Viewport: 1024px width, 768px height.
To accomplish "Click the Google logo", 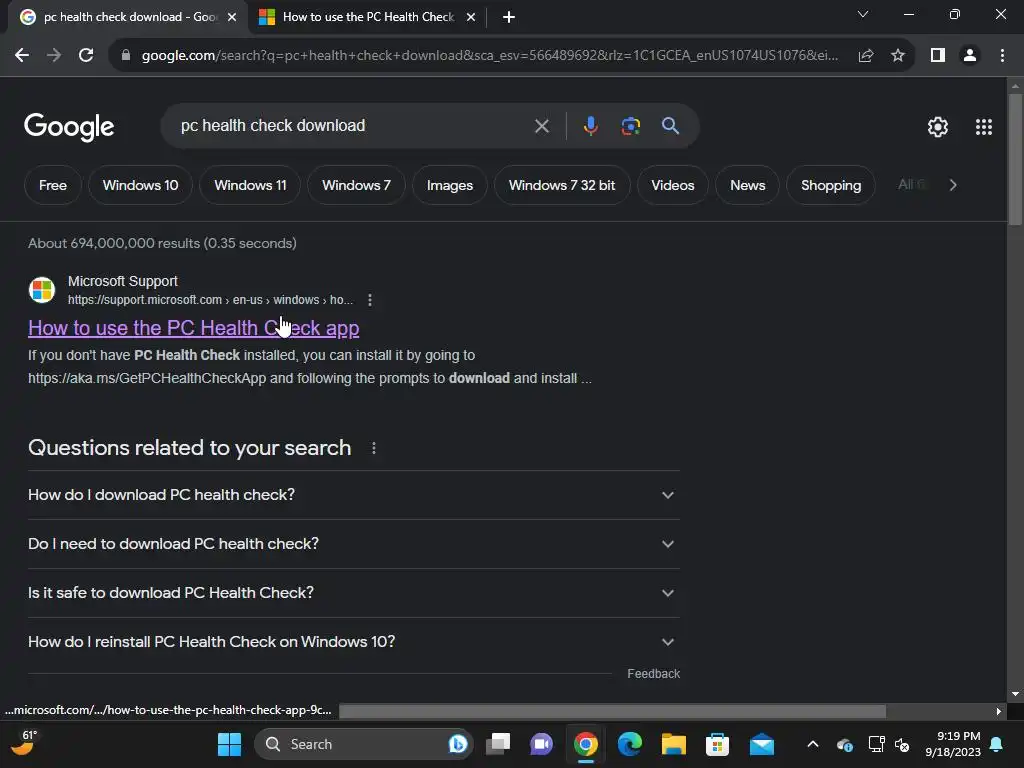I will (x=69, y=127).
